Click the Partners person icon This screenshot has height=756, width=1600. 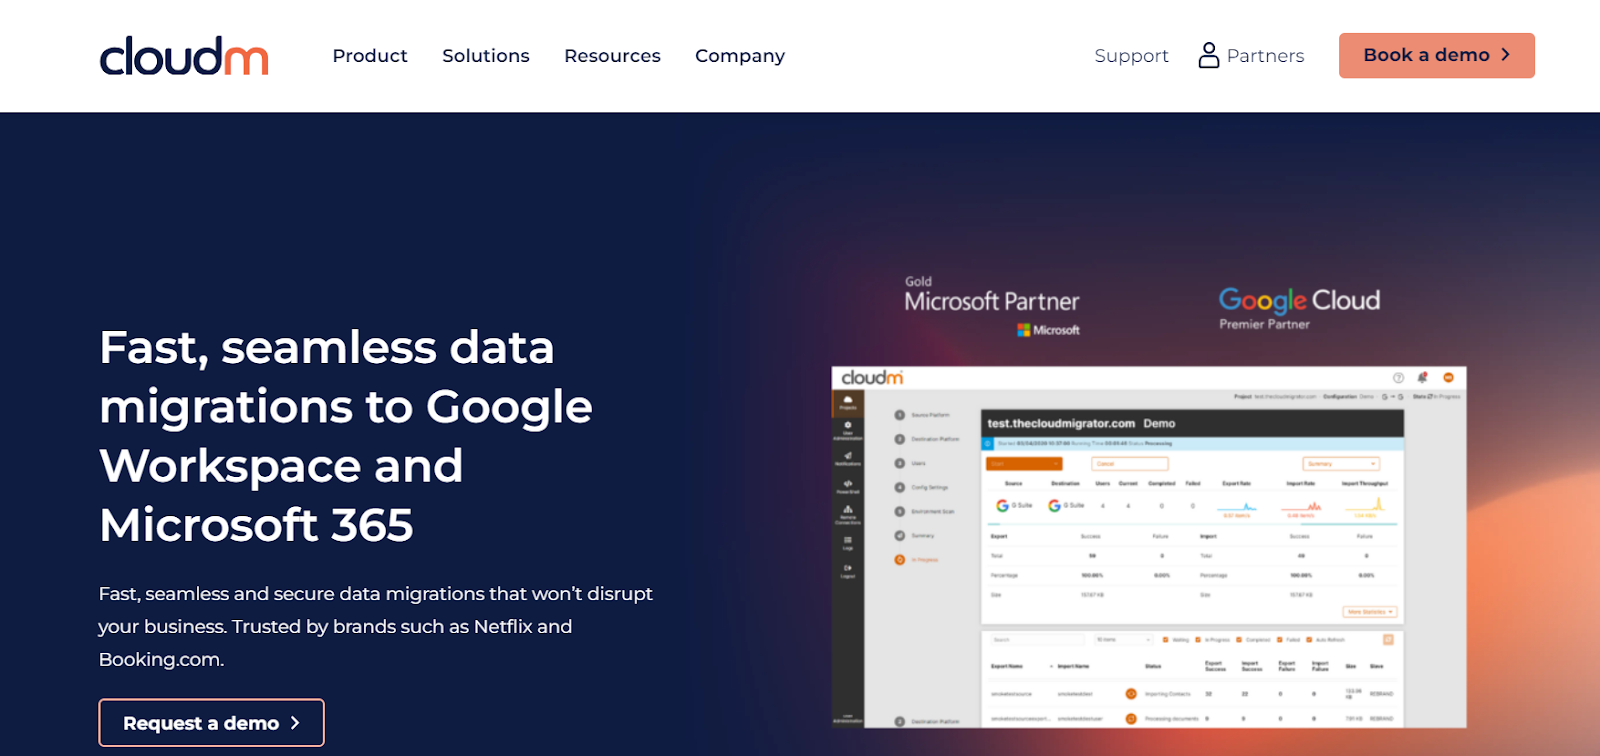[x=1209, y=55]
